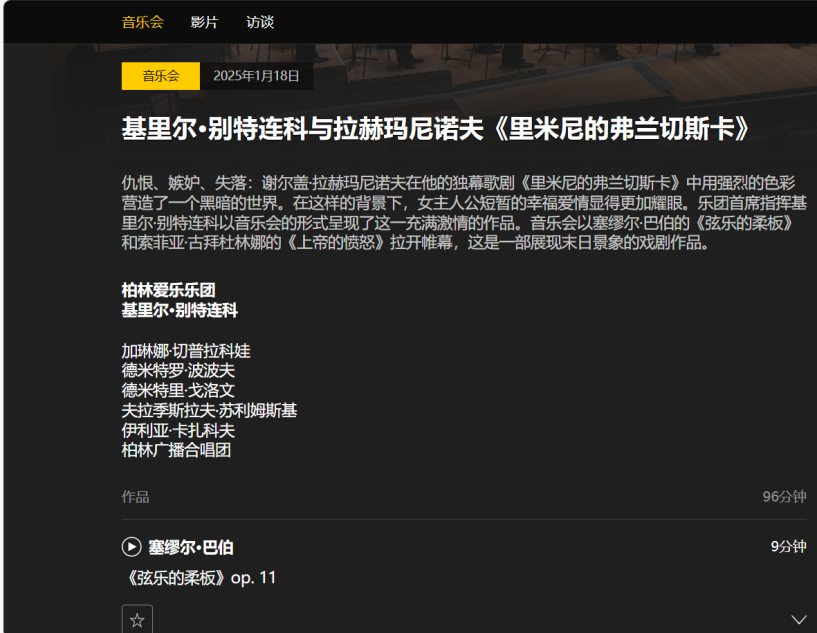Open conductor link 基里尔·别特连科
Viewport: 817px width, 633px height.
[179, 310]
